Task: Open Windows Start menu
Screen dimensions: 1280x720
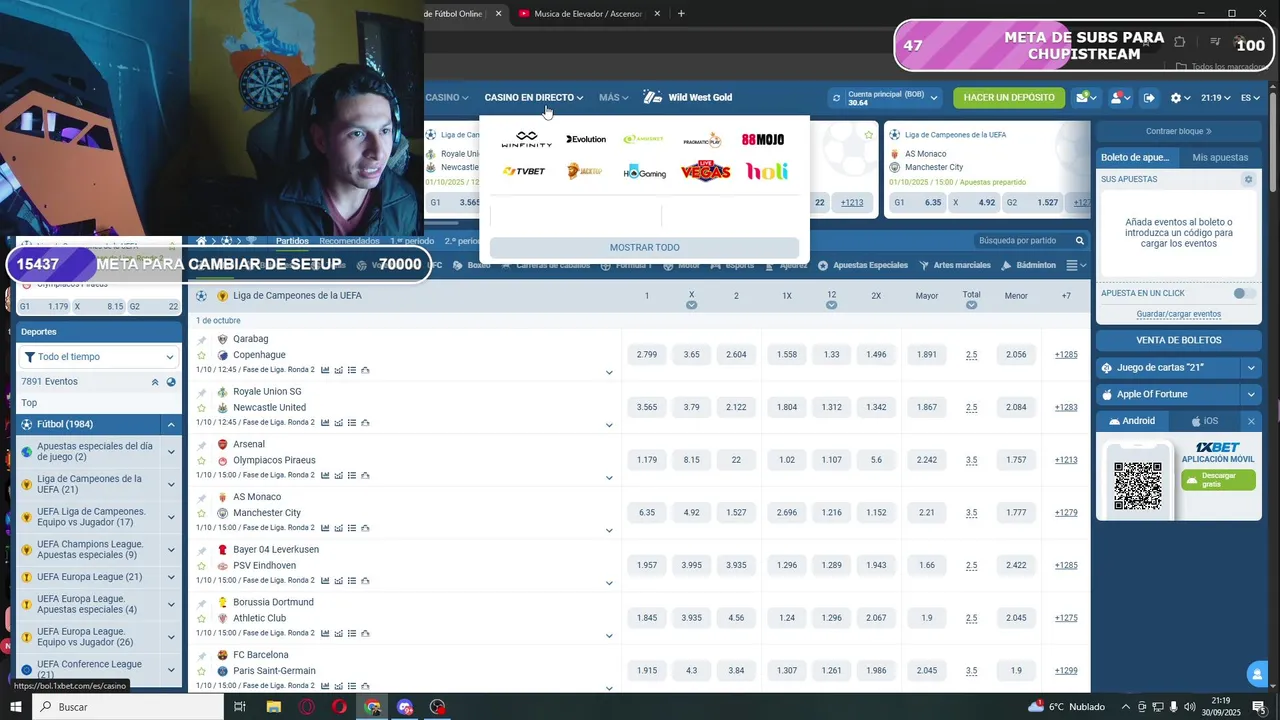Action: pyautogui.click(x=15, y=707)
